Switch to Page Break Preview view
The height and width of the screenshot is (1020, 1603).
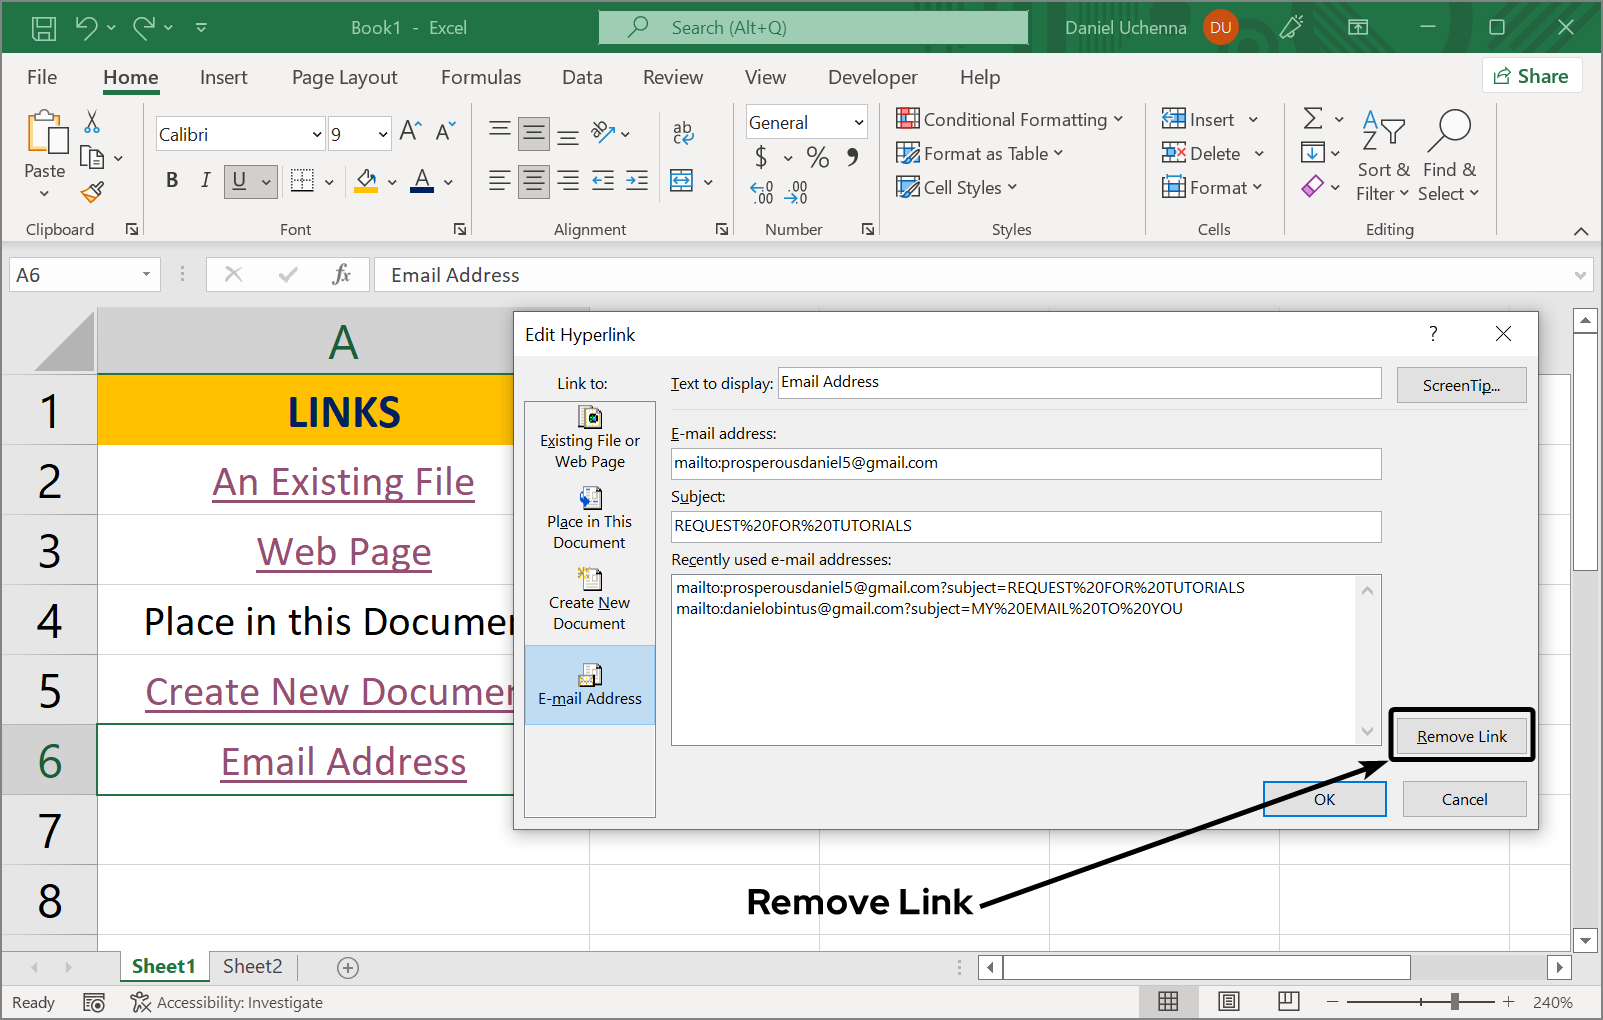click(x=1288, y=1001)
